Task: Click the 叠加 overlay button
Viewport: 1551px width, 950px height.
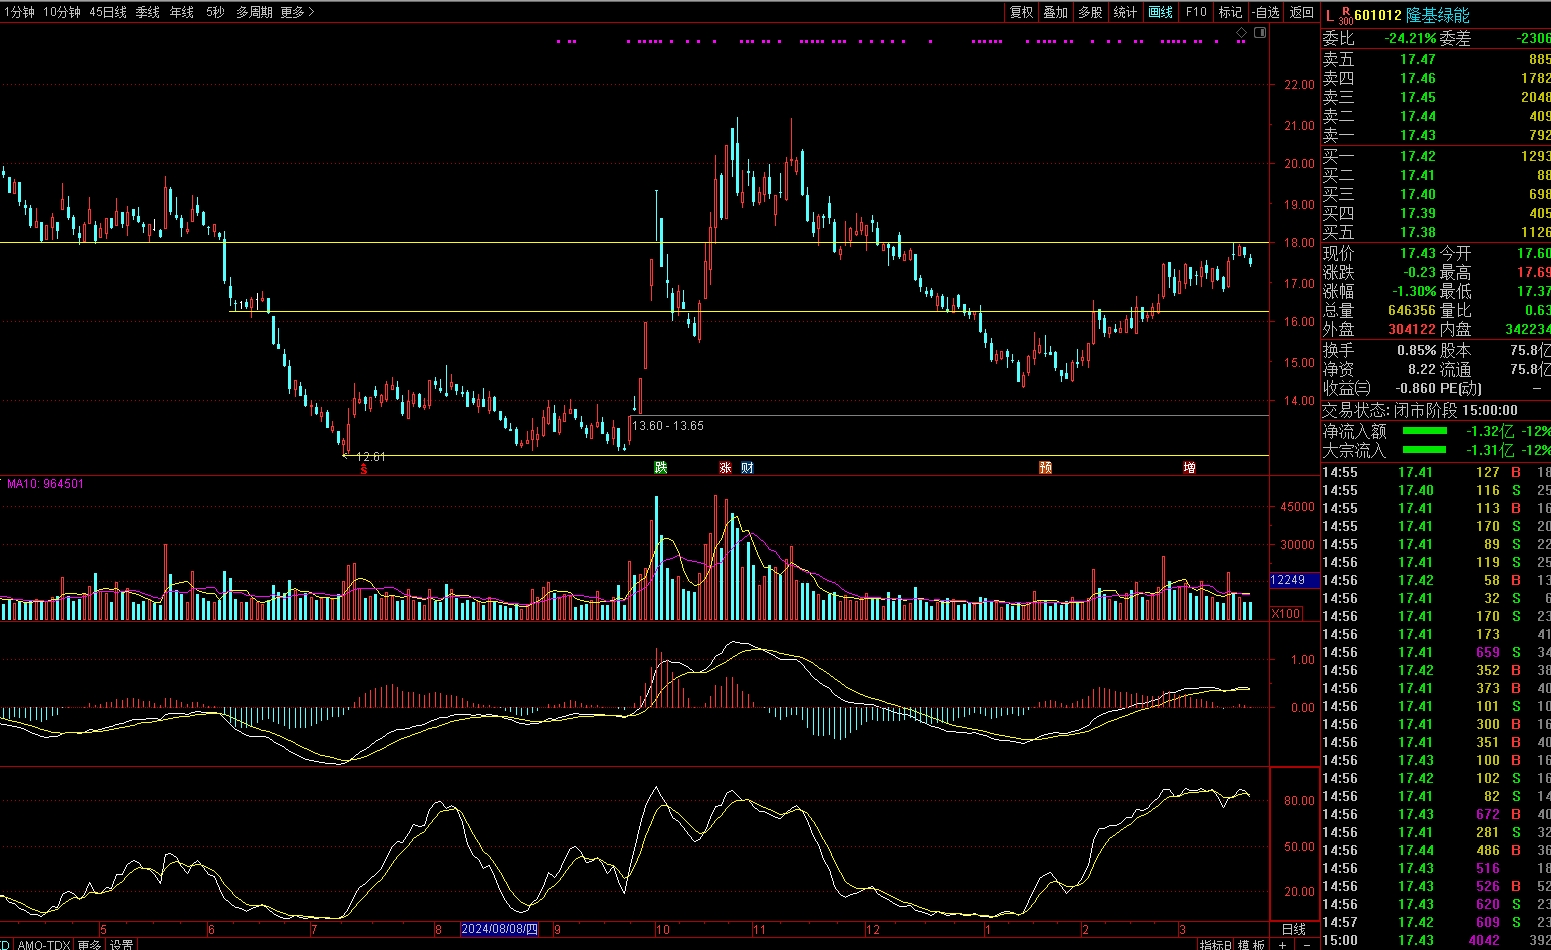Action: 1056,12
